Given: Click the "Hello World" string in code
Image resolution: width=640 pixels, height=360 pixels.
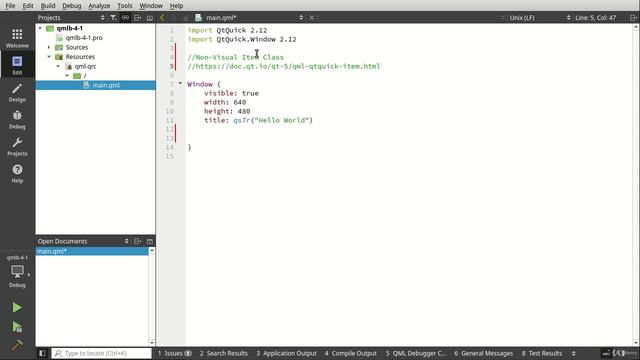Looking at the screenshot, I should click(x=282, y=120).
